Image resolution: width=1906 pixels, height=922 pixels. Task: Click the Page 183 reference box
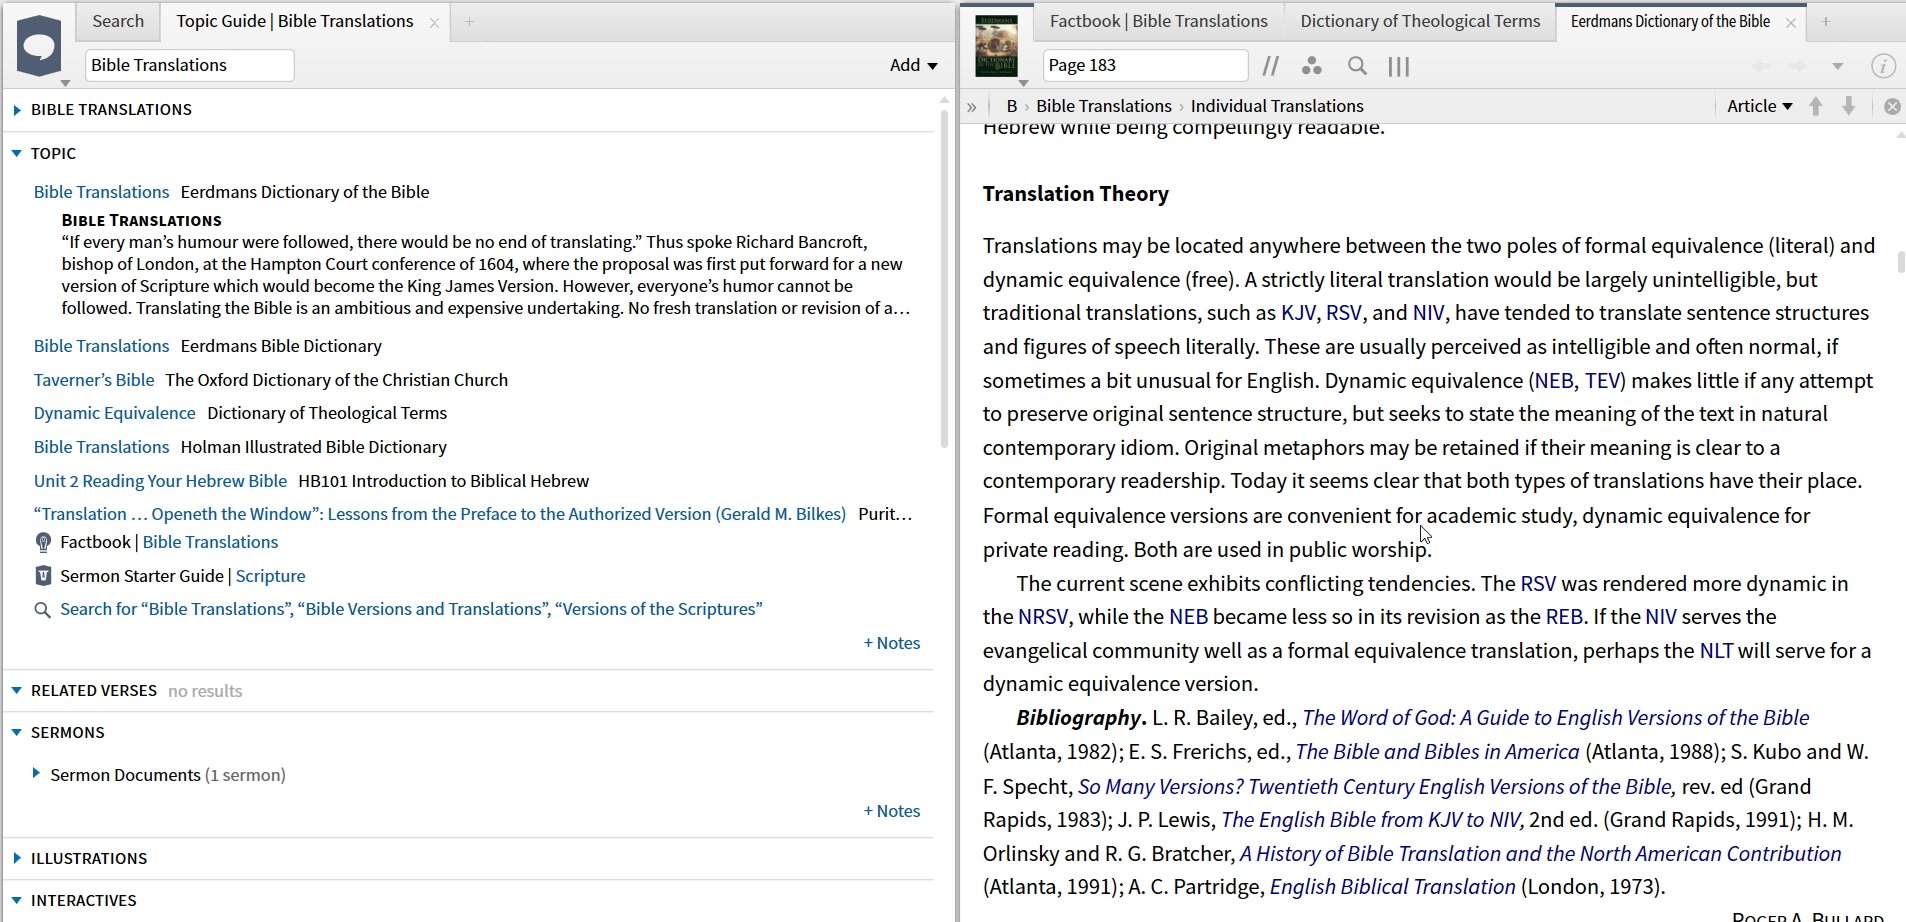1146,65
